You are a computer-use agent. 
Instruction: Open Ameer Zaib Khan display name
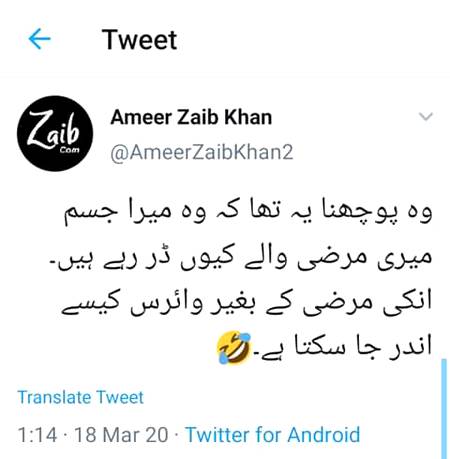pos(191,117)
